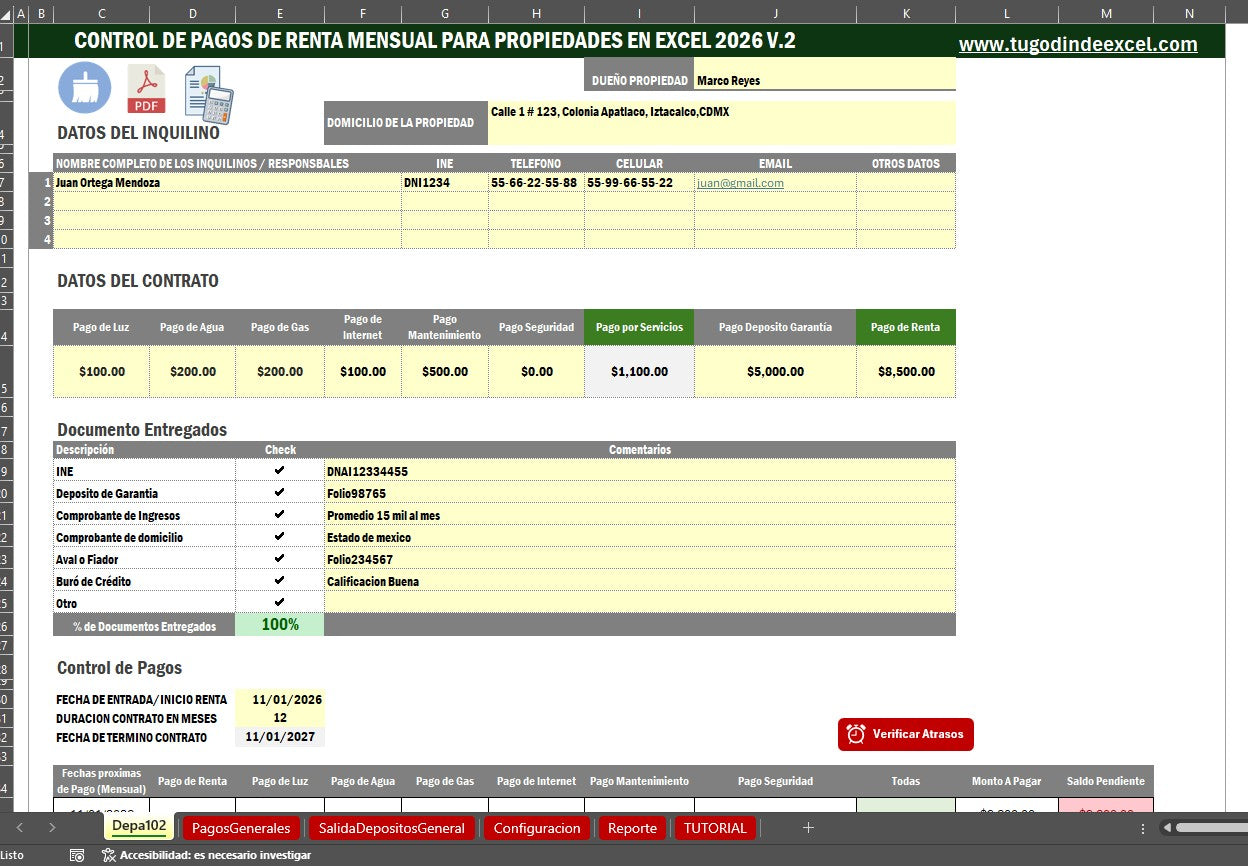Toggle the Buró de Crédito check mark
1248x866 pixels.
281,581
